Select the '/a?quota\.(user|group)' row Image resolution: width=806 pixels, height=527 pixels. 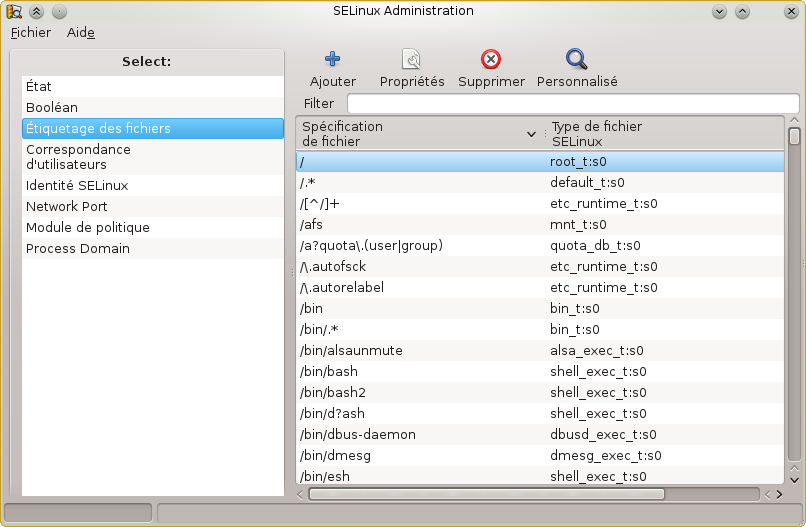tap(540, 246)
